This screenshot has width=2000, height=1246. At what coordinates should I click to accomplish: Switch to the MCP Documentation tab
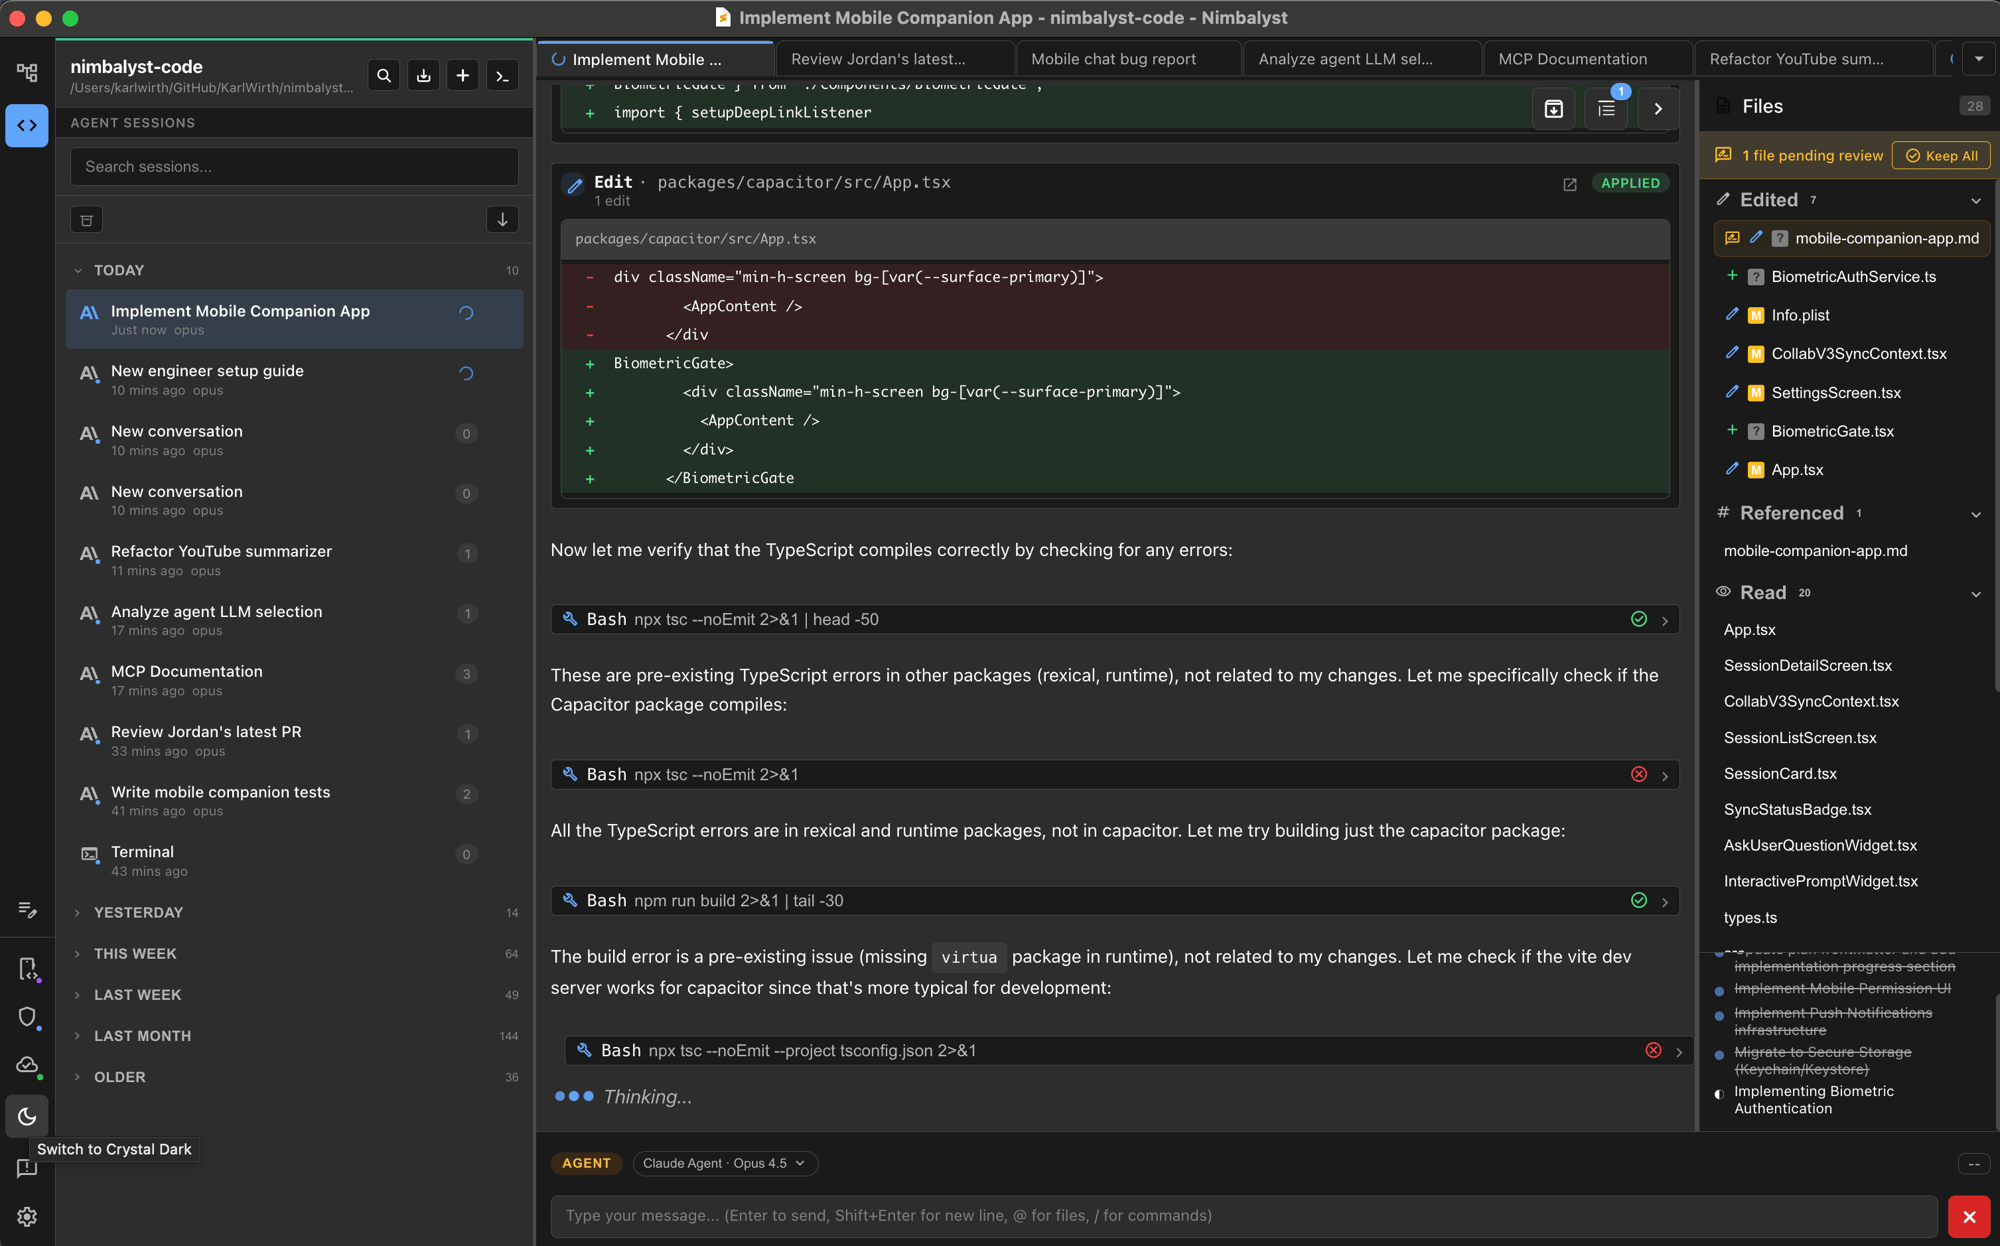pos(1572,59)
